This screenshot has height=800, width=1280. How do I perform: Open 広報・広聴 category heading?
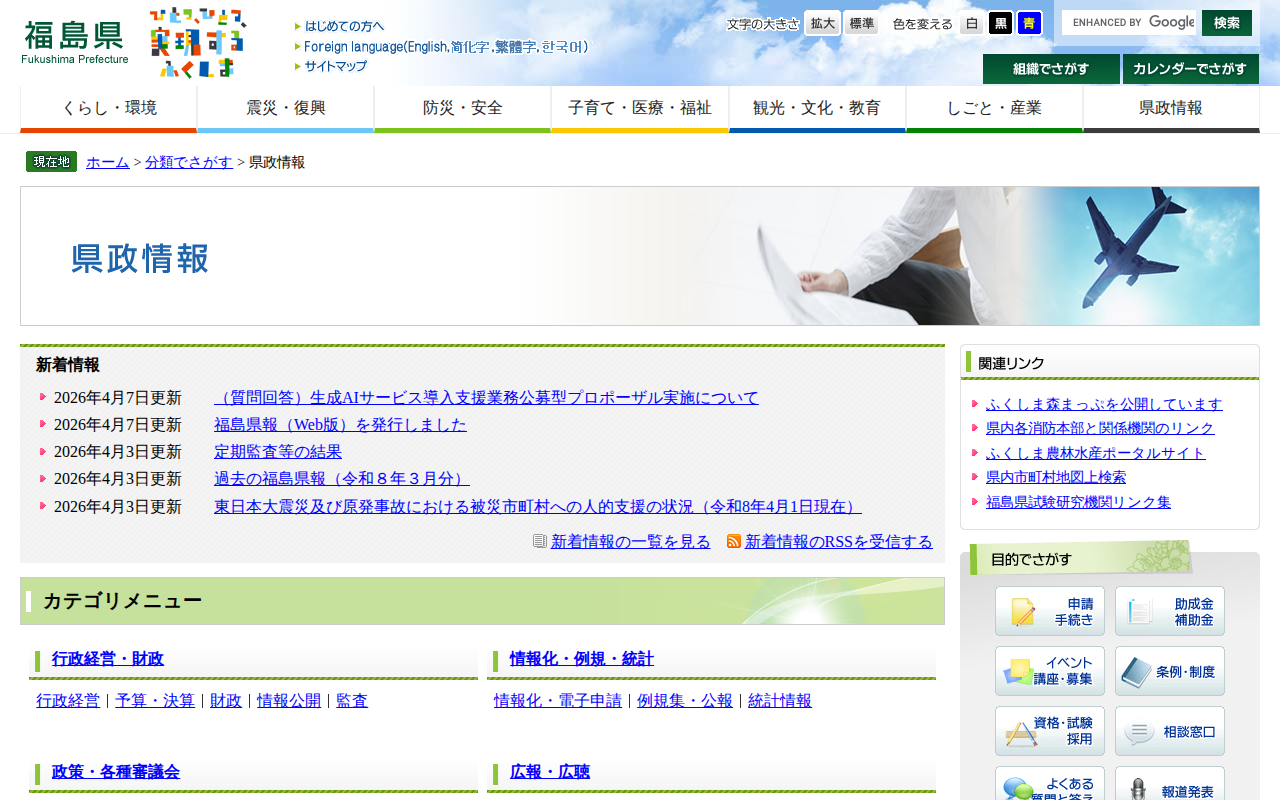click(550, 772)
